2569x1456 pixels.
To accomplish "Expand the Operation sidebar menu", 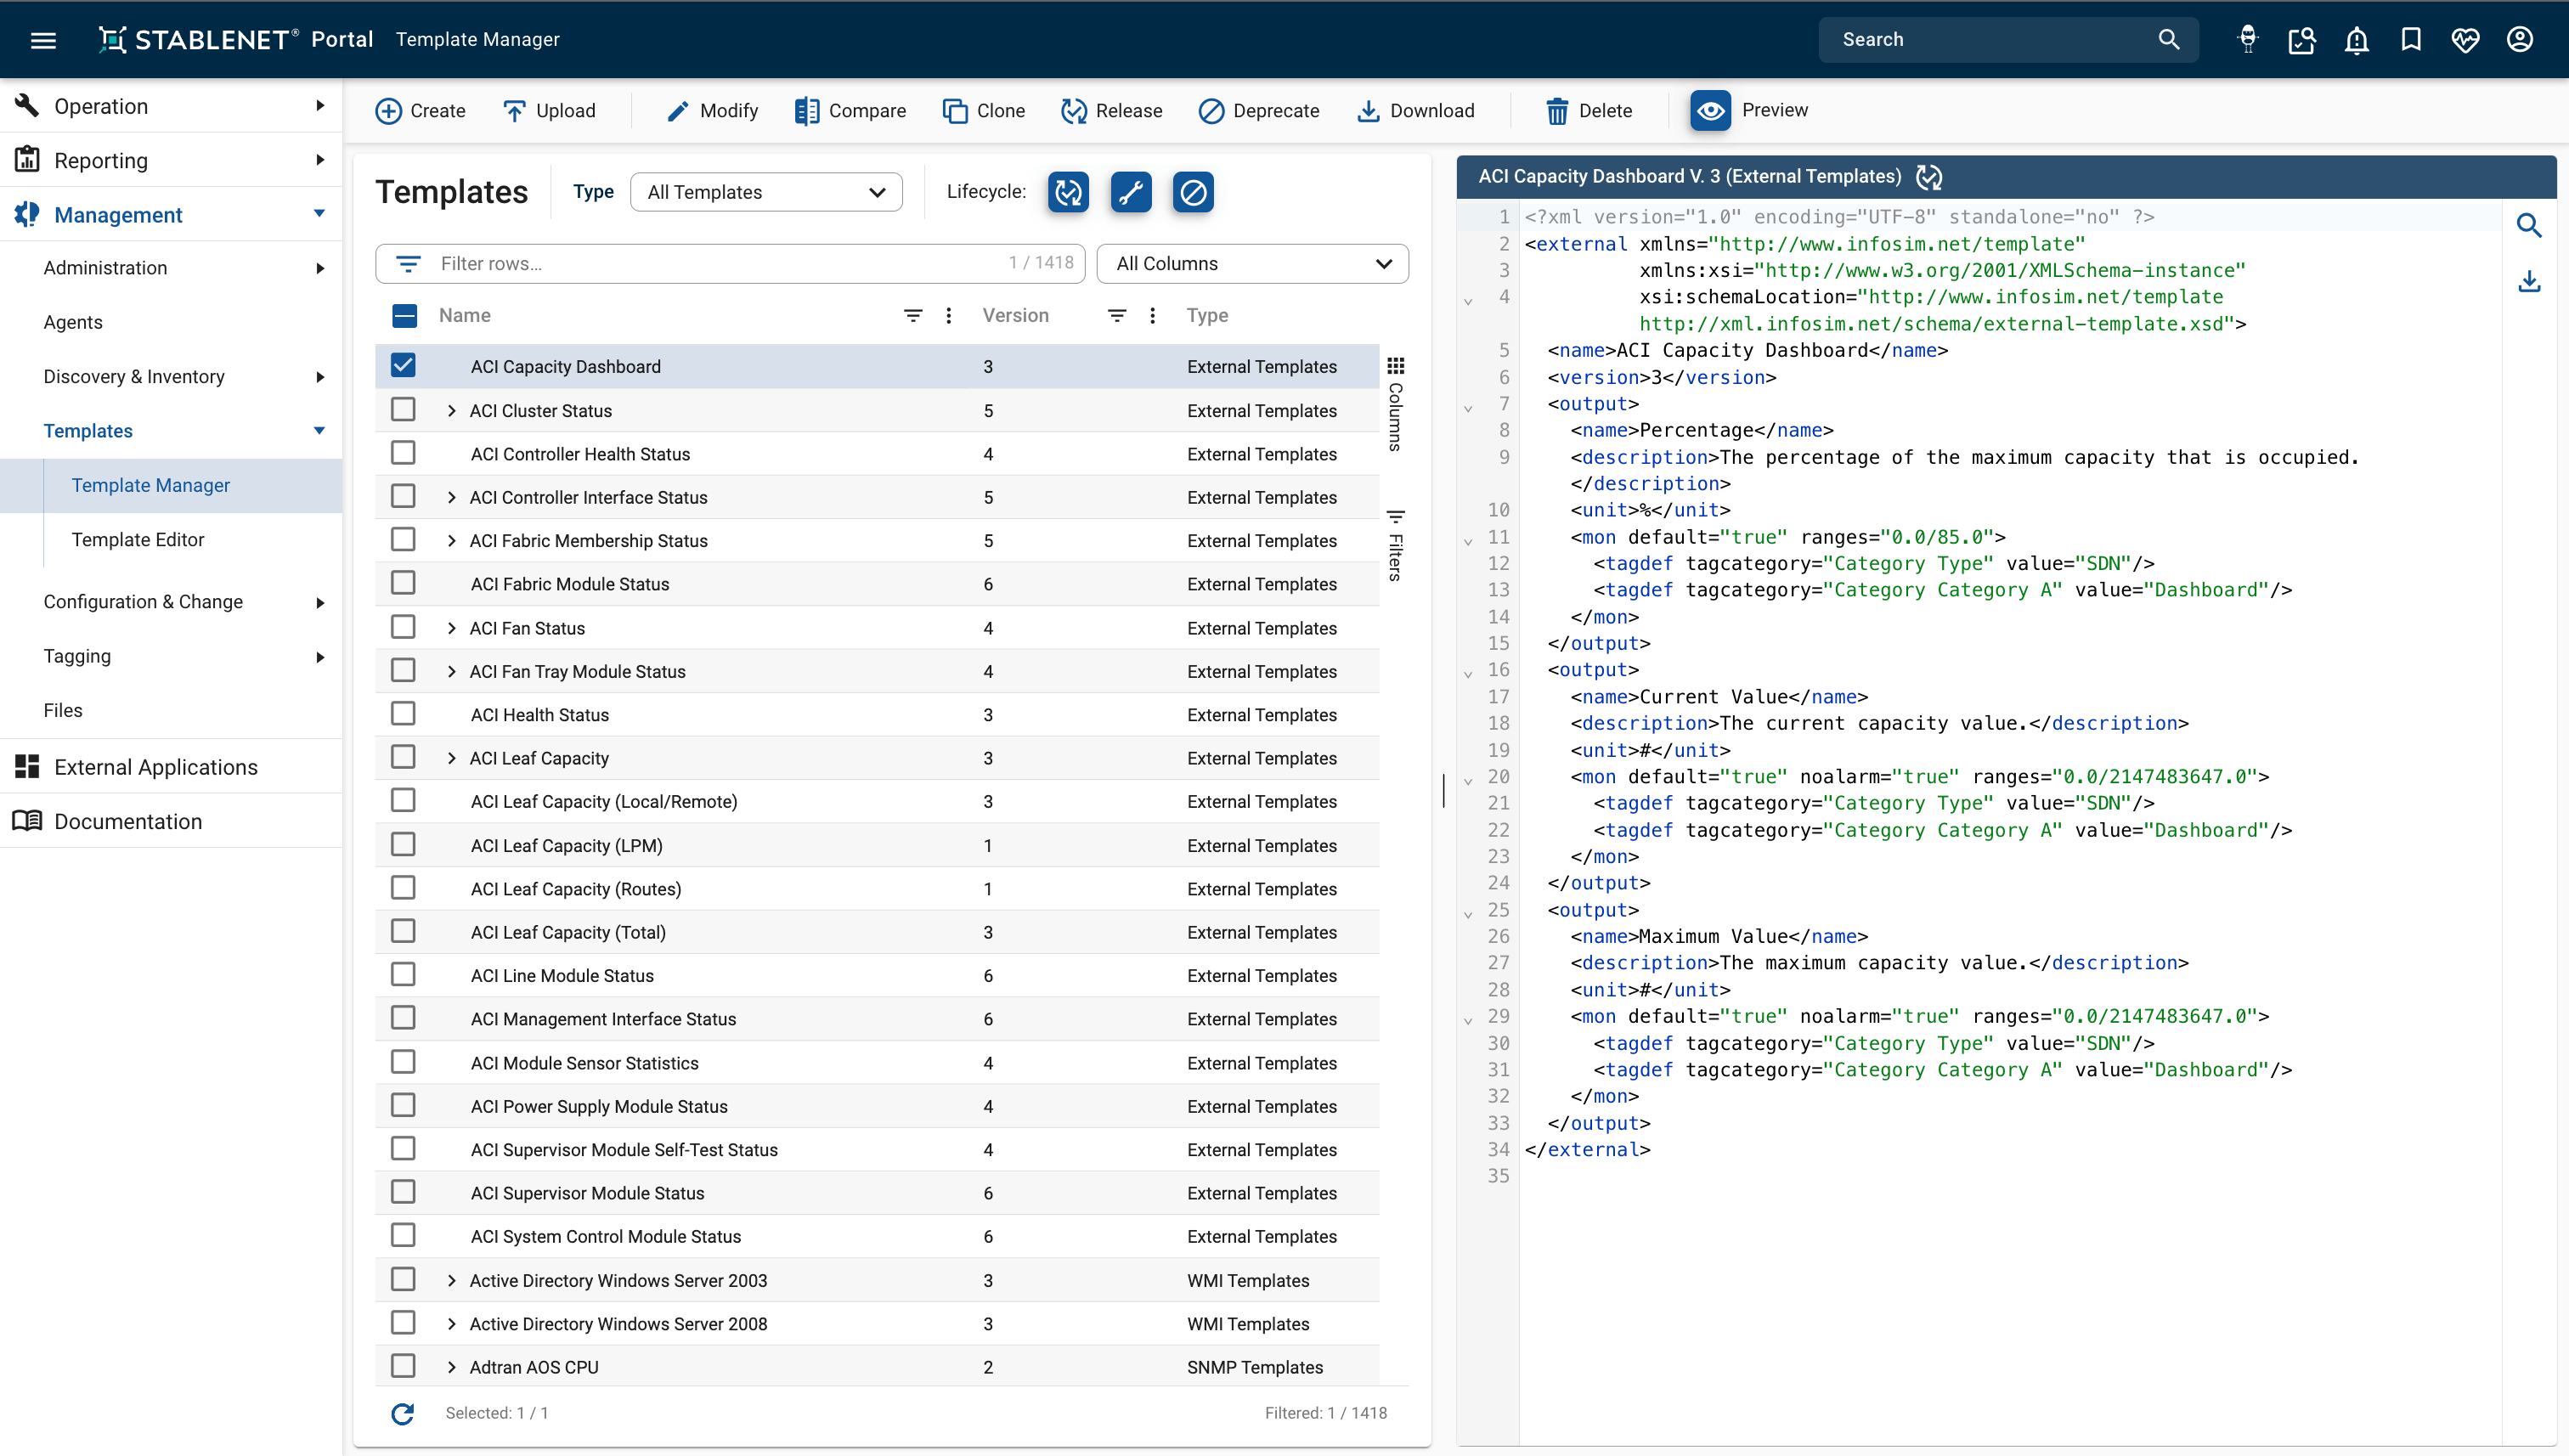I will pos(171,106).
